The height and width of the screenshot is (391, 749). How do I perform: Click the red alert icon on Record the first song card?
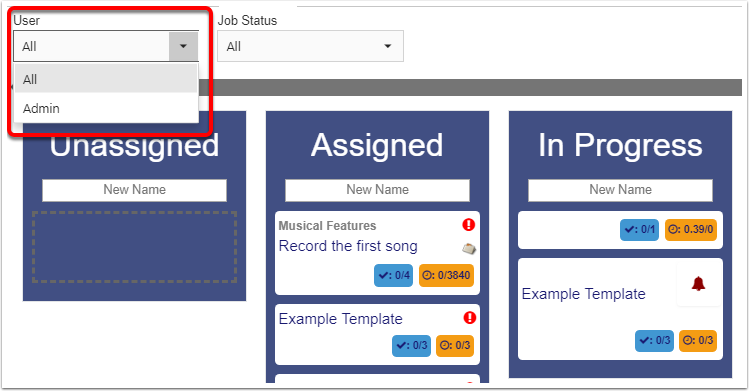(x=469, y=224)
